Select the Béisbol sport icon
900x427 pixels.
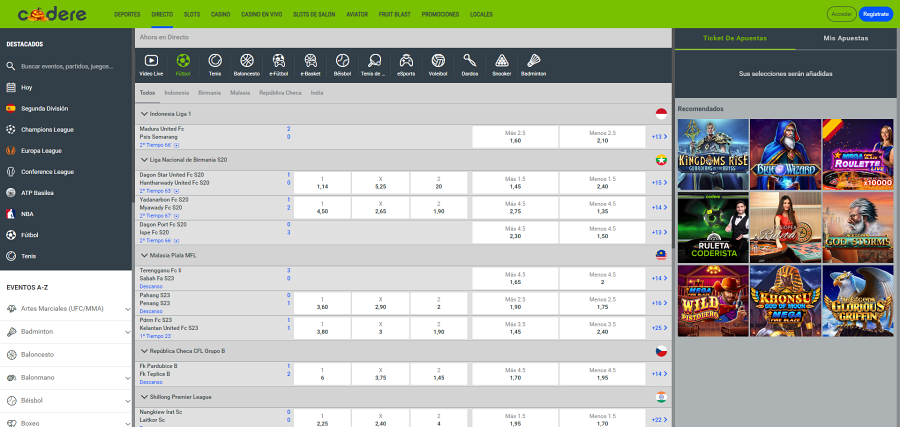[x=342, y=65]
